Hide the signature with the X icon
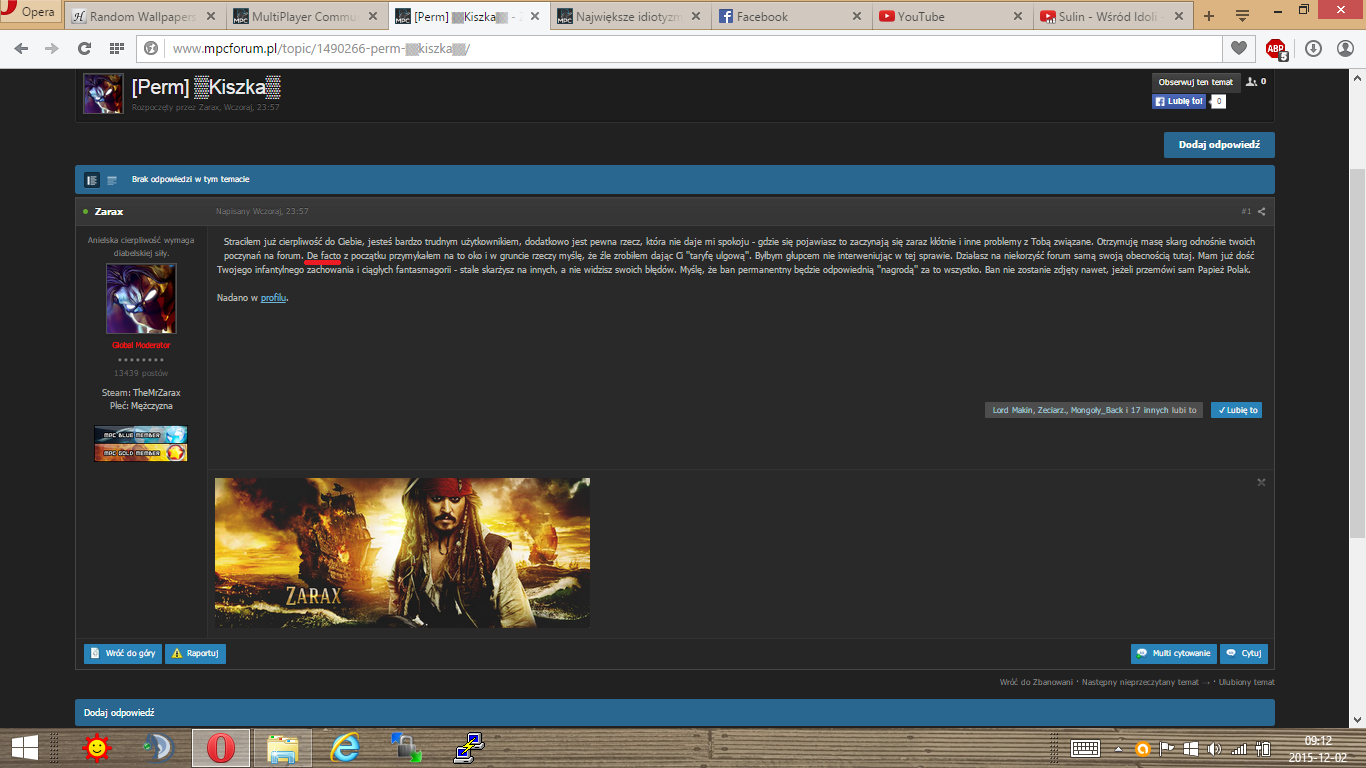Viewport: 1366px width, 768px height. [1261, 482]
